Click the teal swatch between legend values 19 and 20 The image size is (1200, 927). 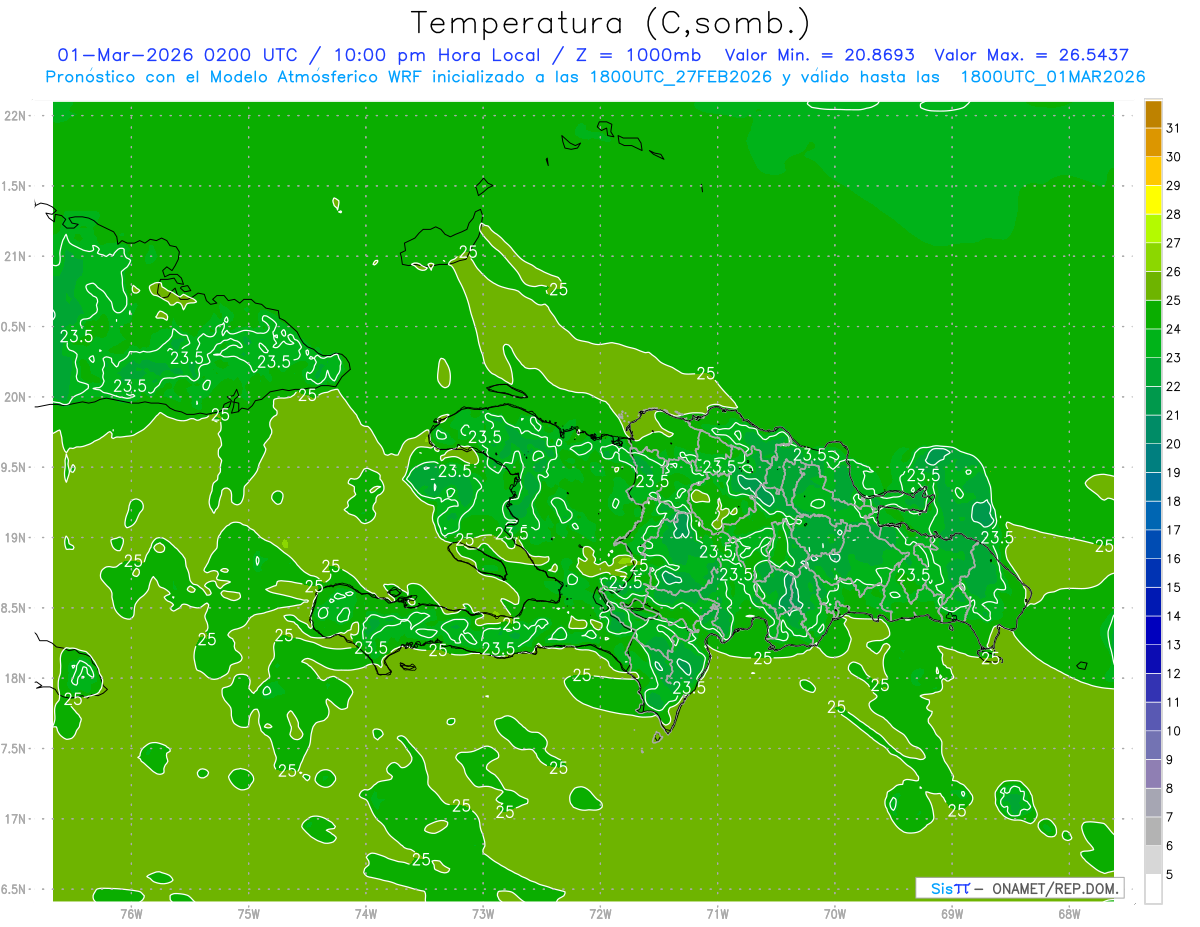[1153, 458]
